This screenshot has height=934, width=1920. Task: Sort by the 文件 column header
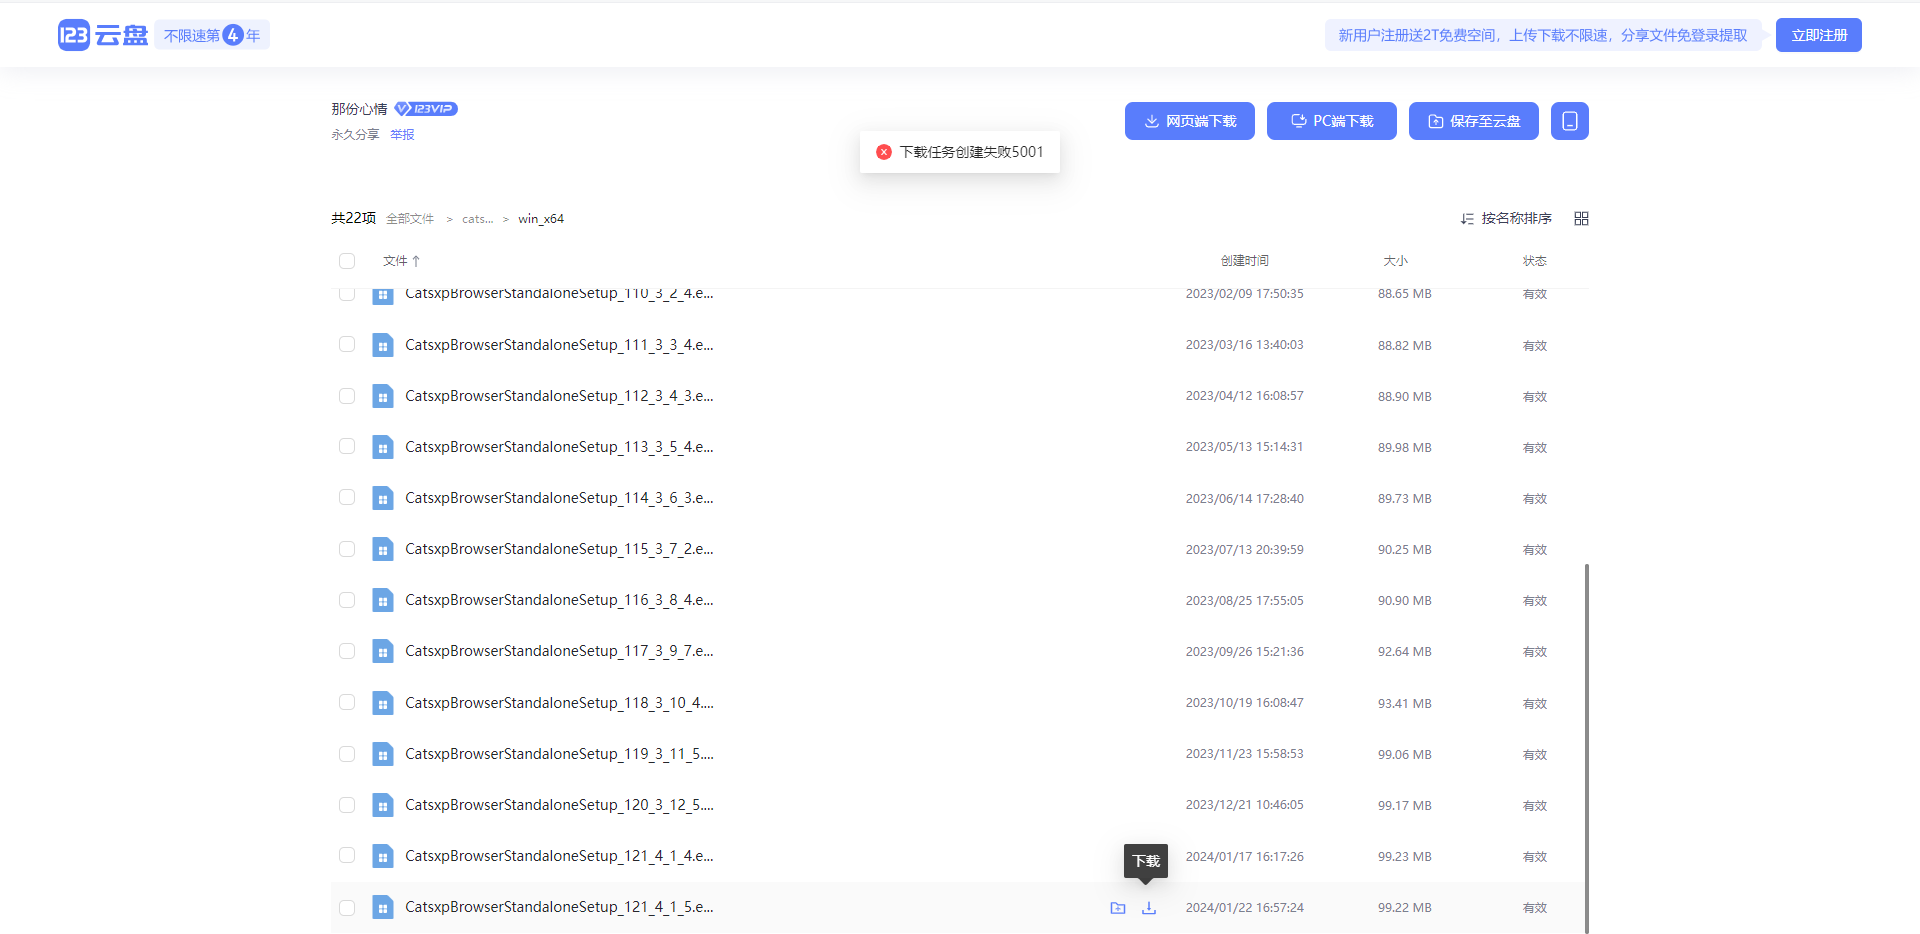coord(401,261)
